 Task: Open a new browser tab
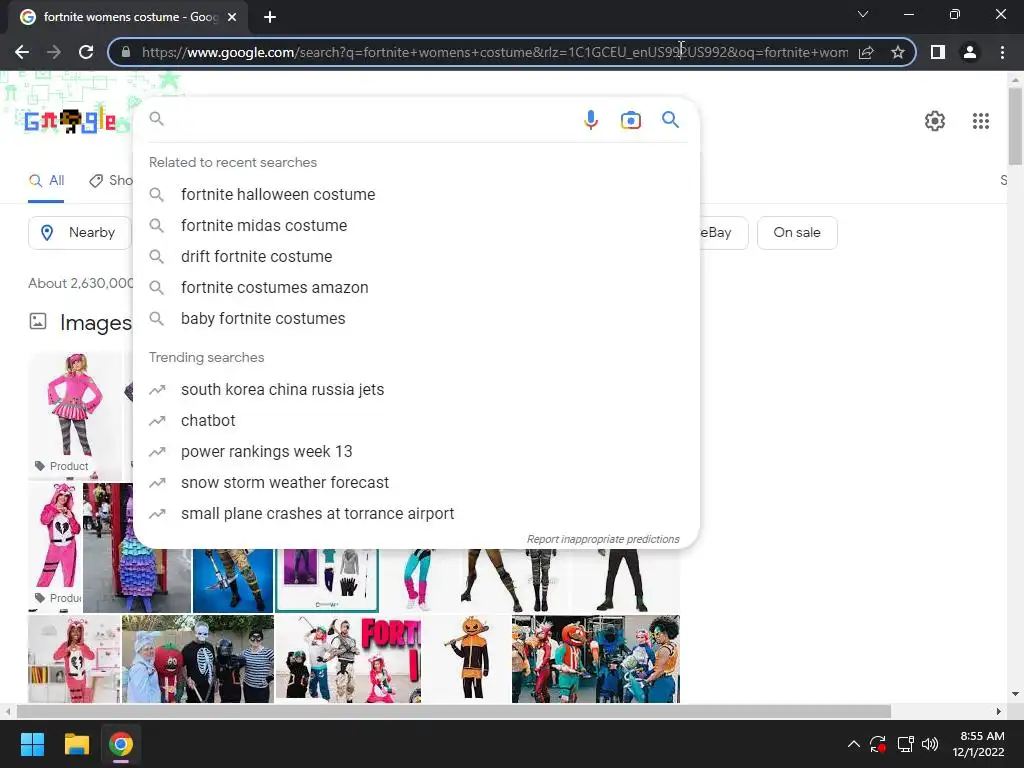[x=270, y=17]
